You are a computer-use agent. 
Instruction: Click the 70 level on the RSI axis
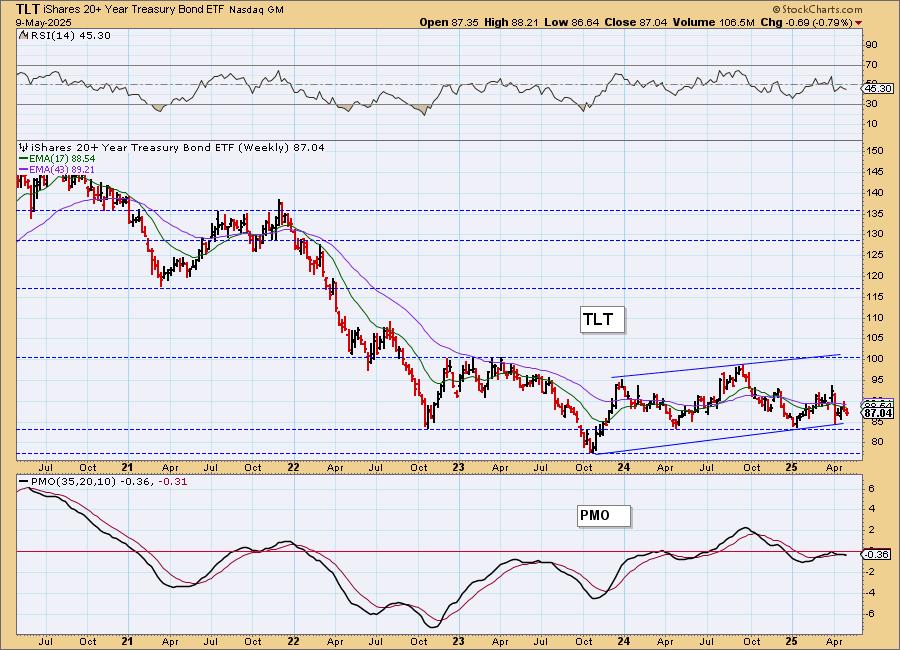click(872, 65)
